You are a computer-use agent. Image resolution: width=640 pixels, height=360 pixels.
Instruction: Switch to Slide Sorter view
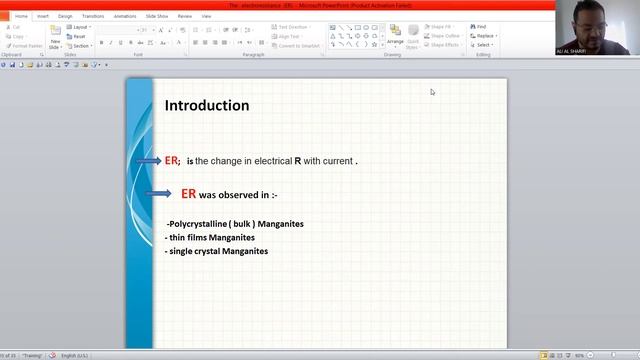[552, 356]
